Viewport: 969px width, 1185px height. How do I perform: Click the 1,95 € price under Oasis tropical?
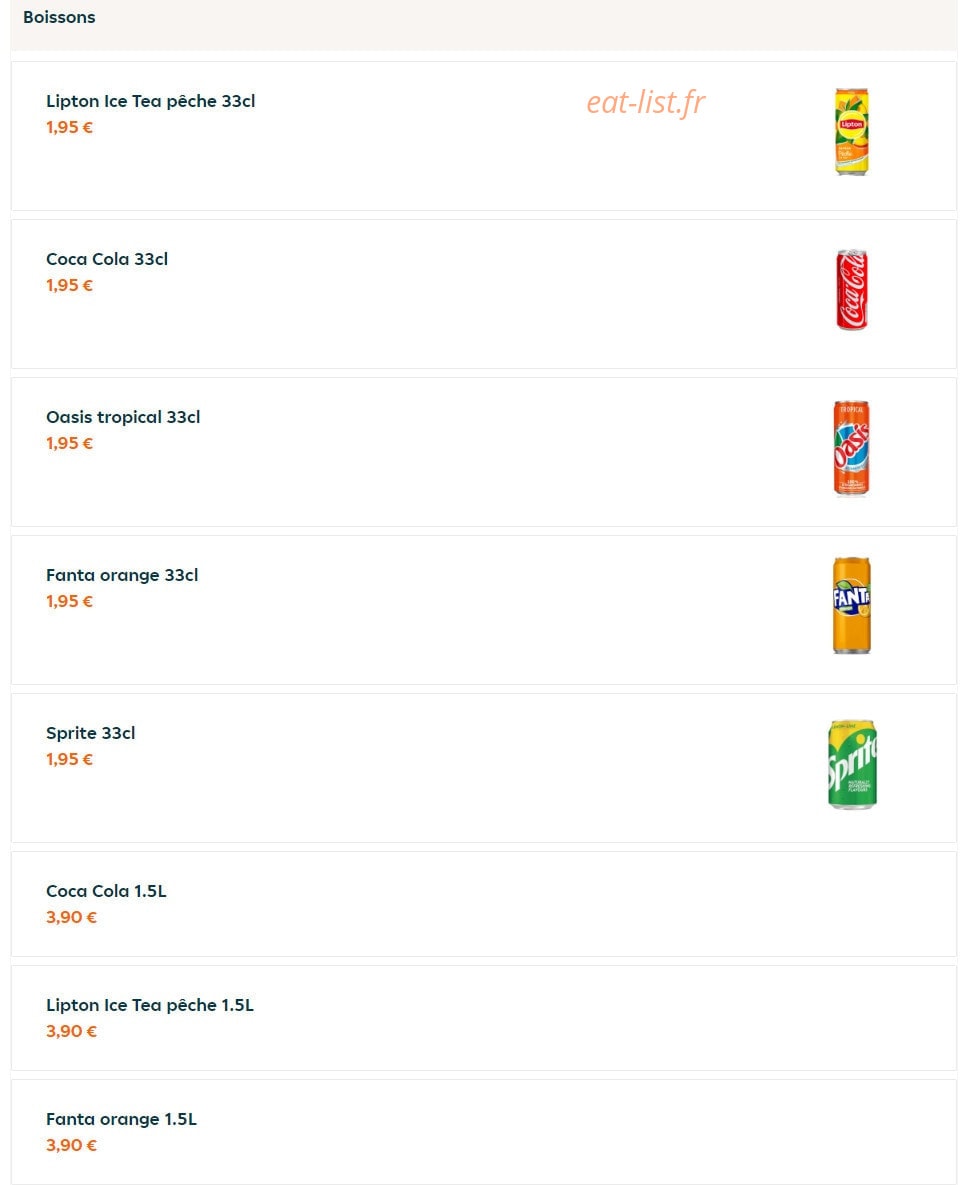pyautogui.click(x=70, y=443)
